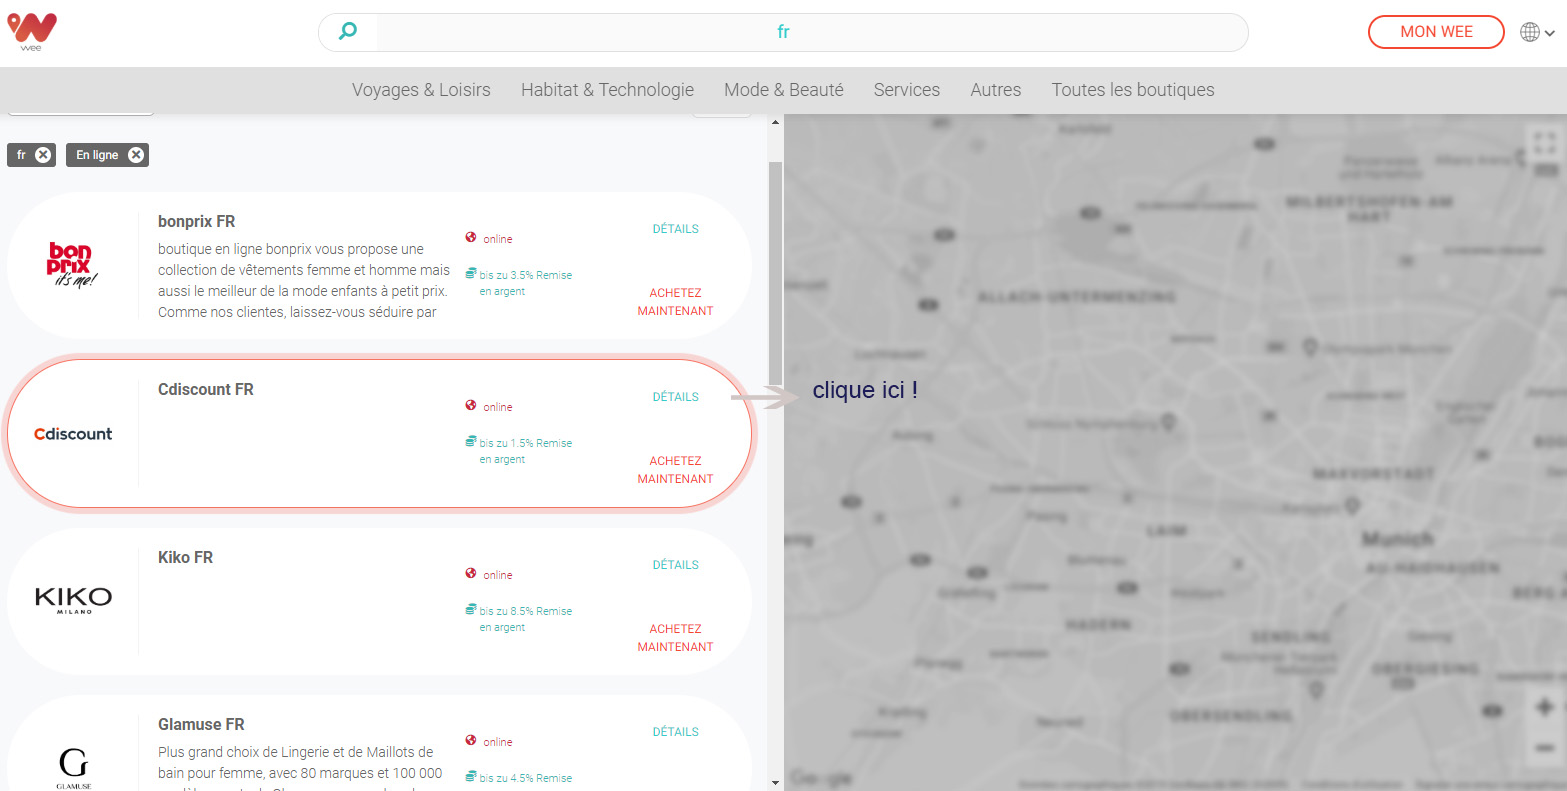The width and height of the screenshot is (1567, 791).
Task: Click the MON WEE button
Action: [1435, 32]
